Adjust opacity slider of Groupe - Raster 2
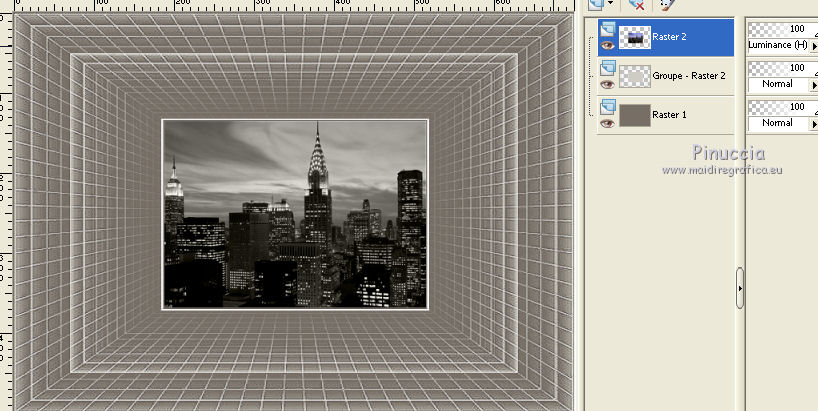This screenshot has height=411, width=818. [x=783, y=68]
